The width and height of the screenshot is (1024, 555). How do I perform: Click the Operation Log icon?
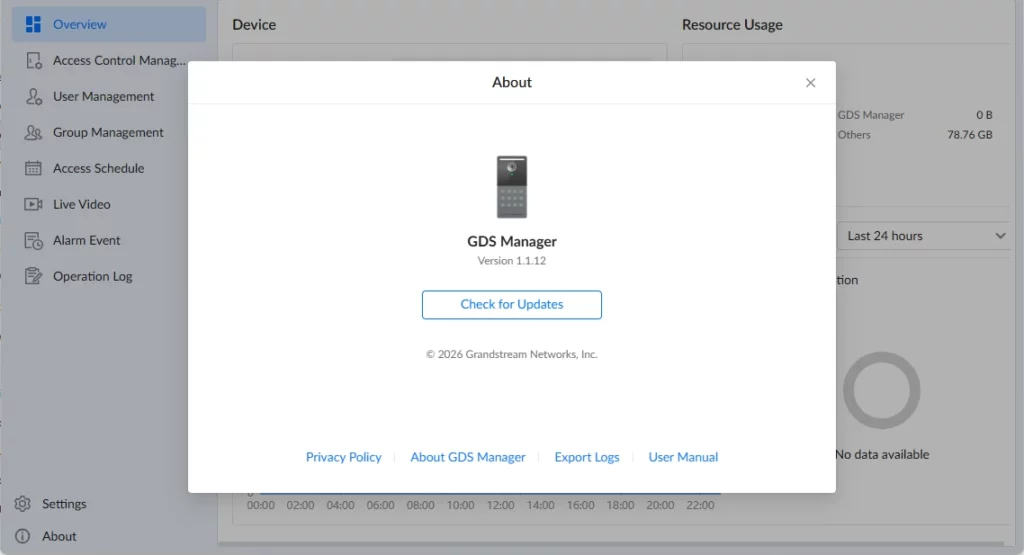coord(33,276)
